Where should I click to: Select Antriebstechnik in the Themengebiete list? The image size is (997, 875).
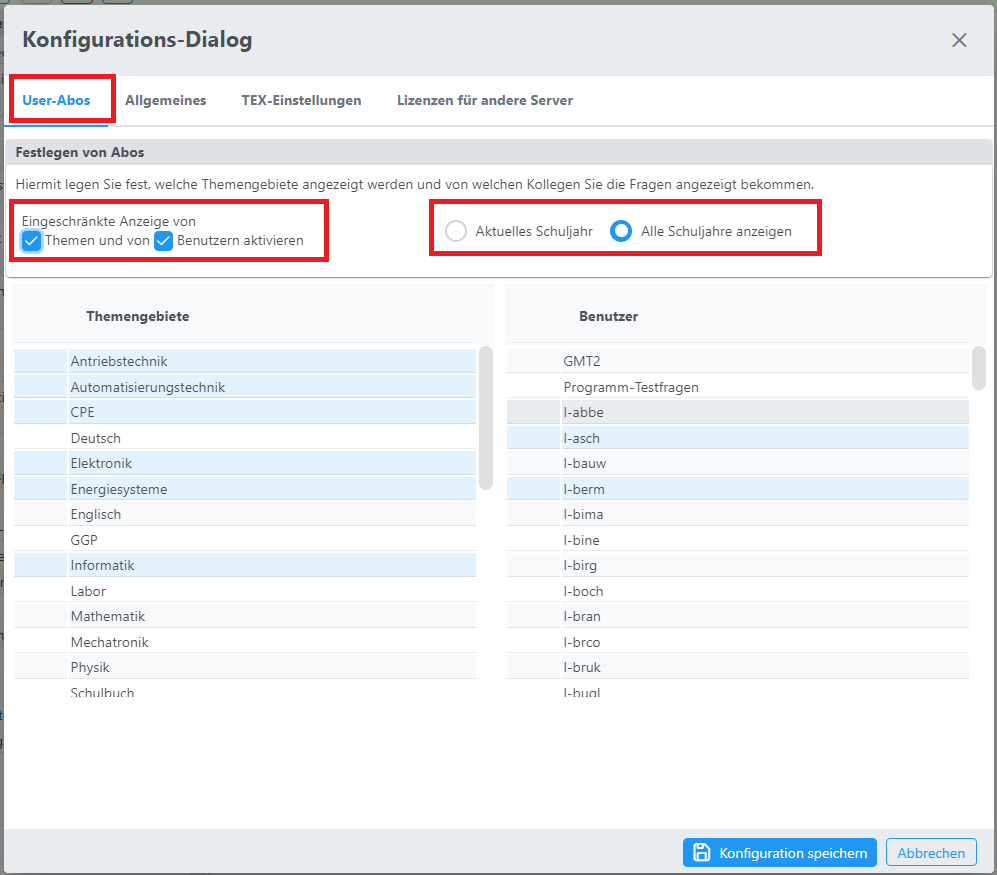click(x=119, y=361)
